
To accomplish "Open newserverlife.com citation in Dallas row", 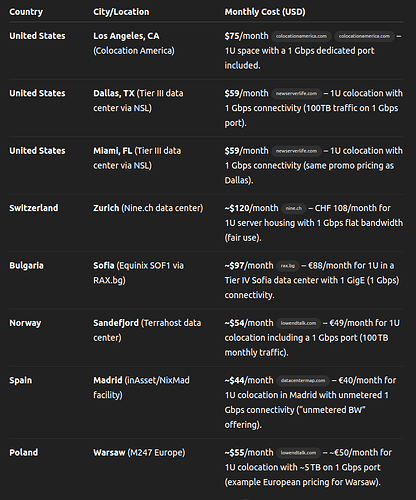I will [296, 94].
